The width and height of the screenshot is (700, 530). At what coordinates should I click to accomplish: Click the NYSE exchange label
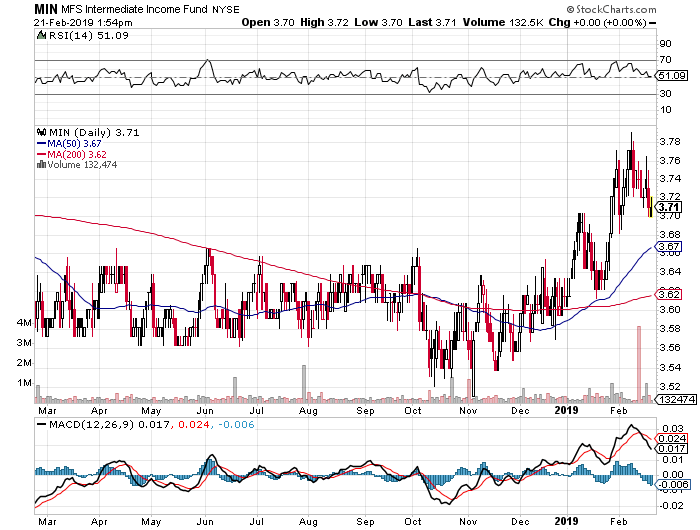click(x=225, y=9)
